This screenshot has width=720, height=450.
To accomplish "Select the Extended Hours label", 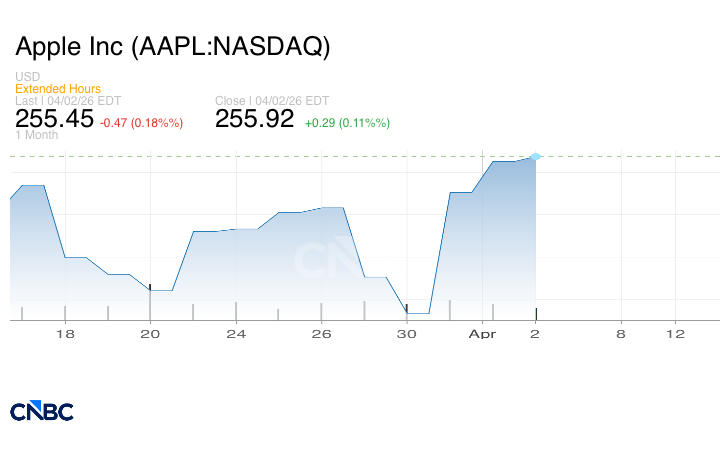I will click(x=58, y=89).
